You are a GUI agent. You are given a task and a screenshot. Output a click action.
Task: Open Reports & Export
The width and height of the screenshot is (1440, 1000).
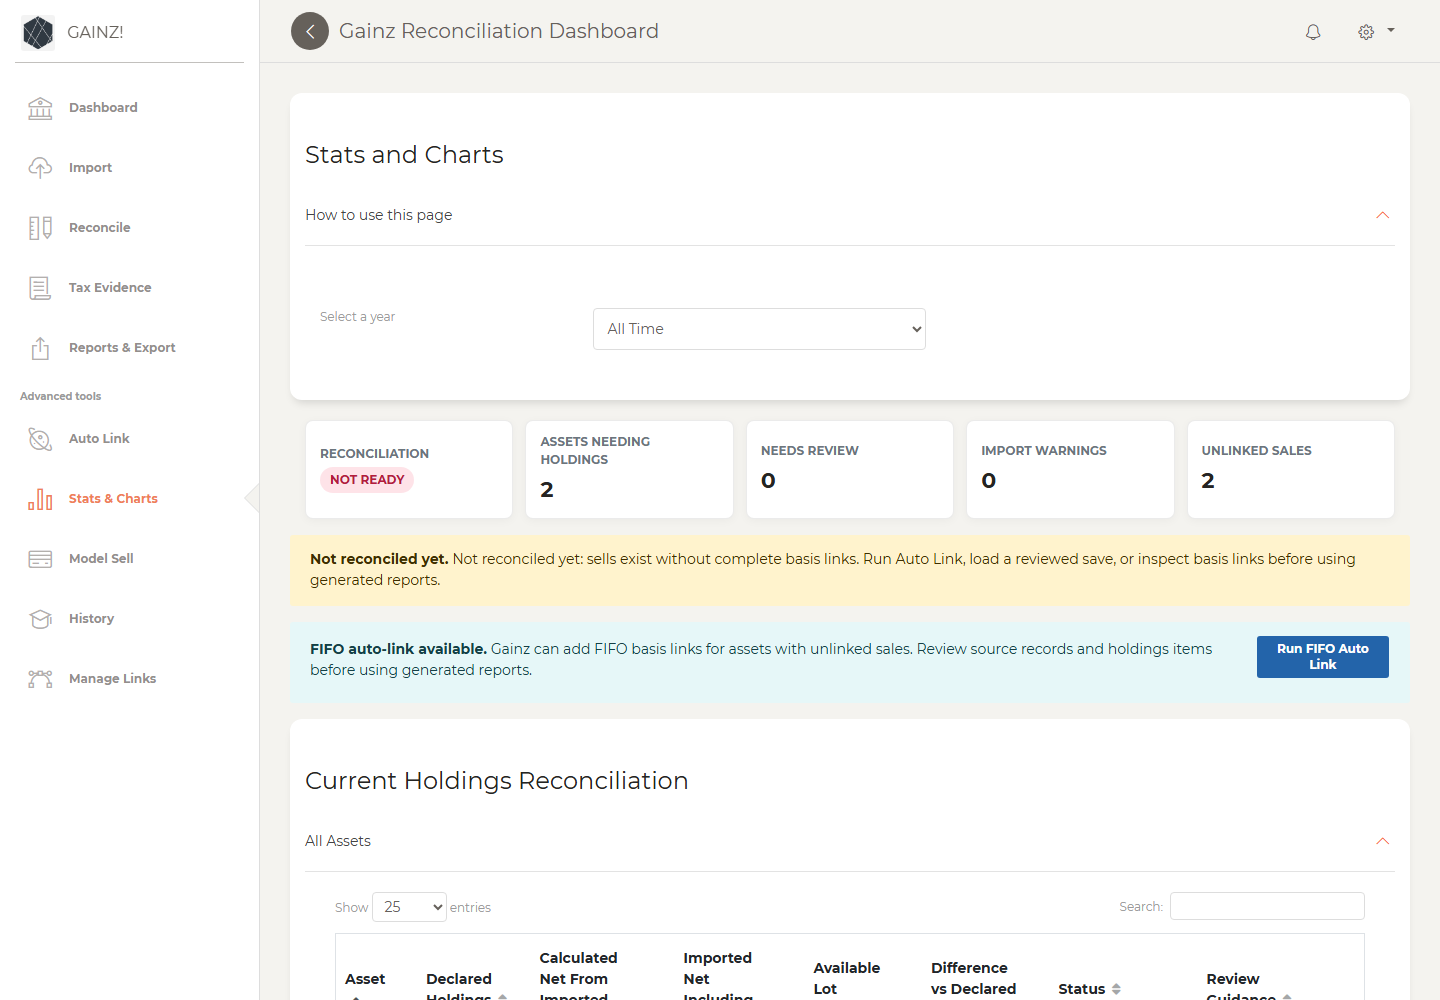click(122, 348)
